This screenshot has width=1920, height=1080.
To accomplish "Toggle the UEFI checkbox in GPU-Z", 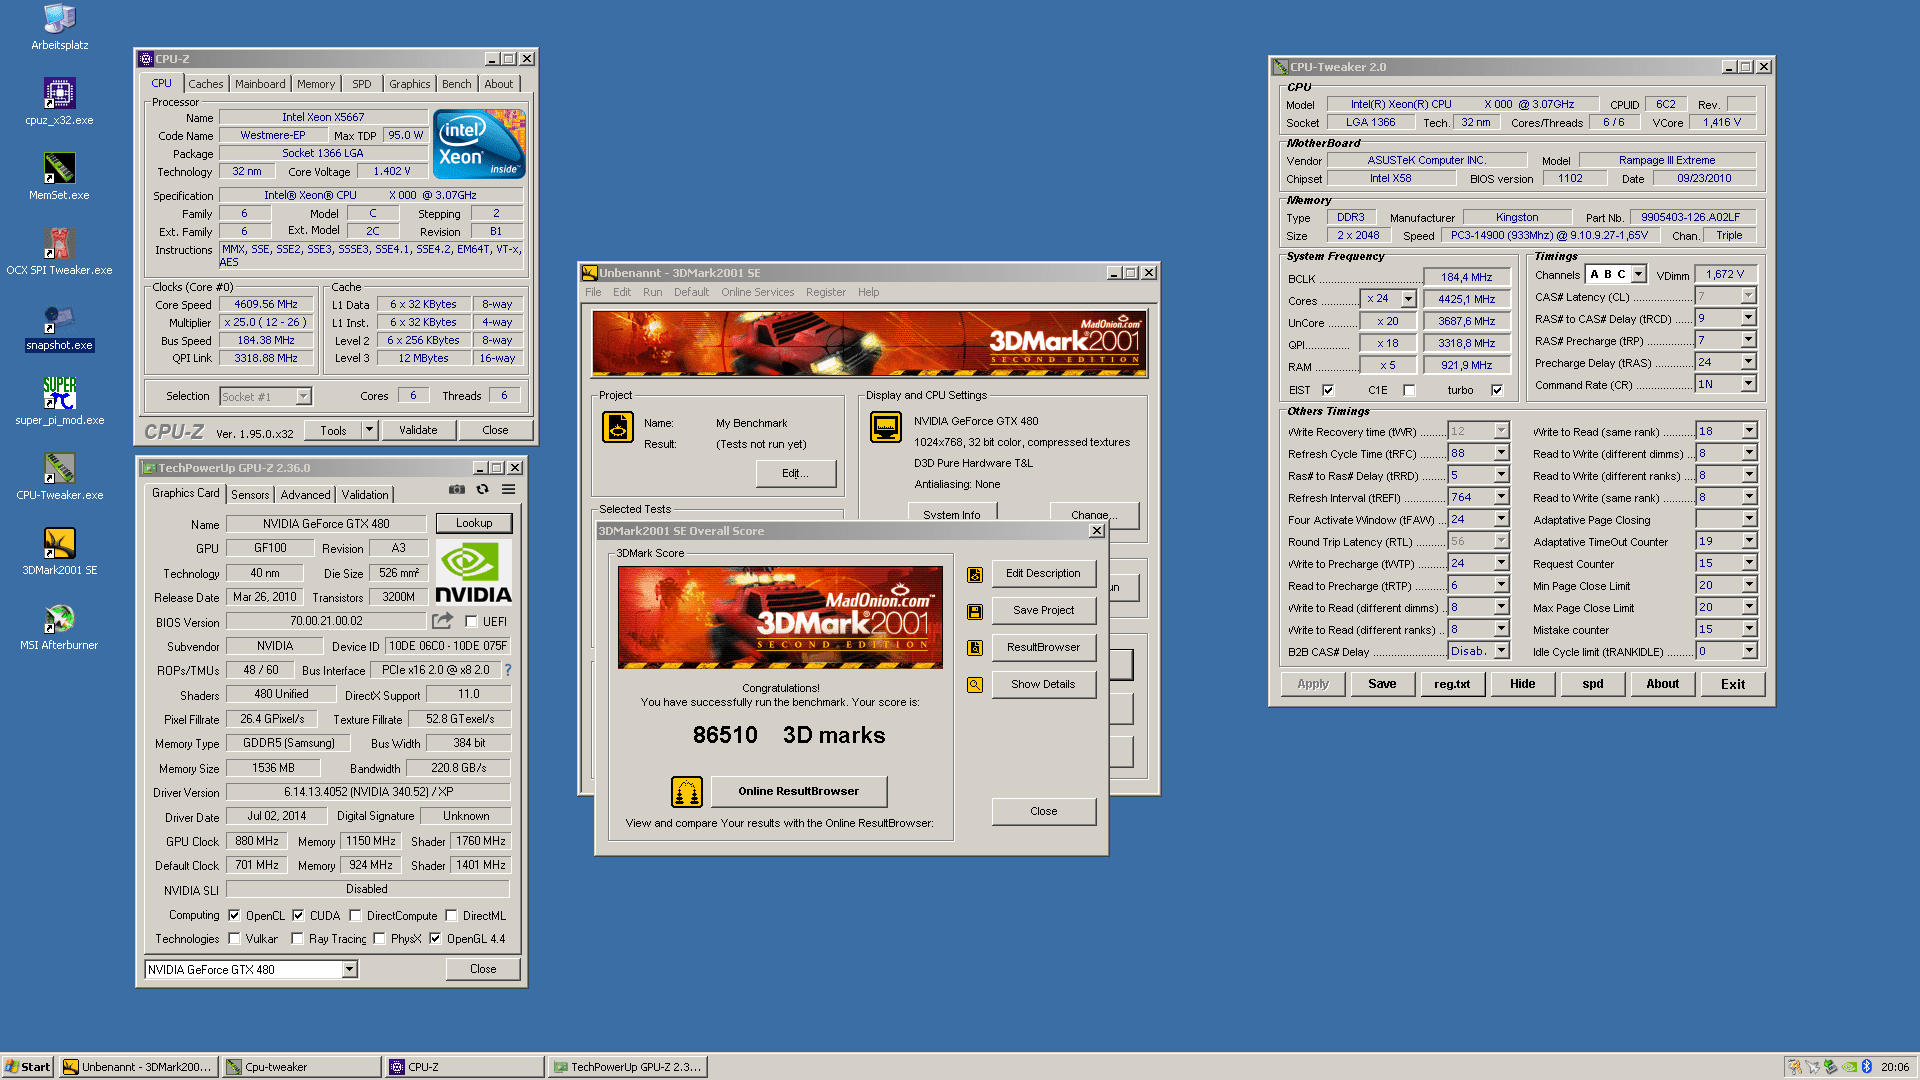I will [x=472, y=622].
